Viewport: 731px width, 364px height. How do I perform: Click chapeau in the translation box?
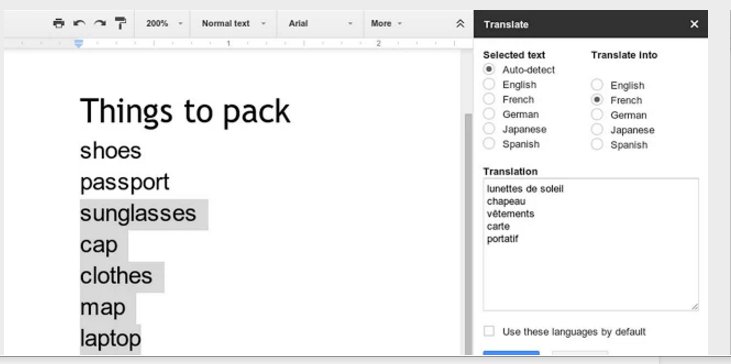pyautogui.click(x=506, y=201)
